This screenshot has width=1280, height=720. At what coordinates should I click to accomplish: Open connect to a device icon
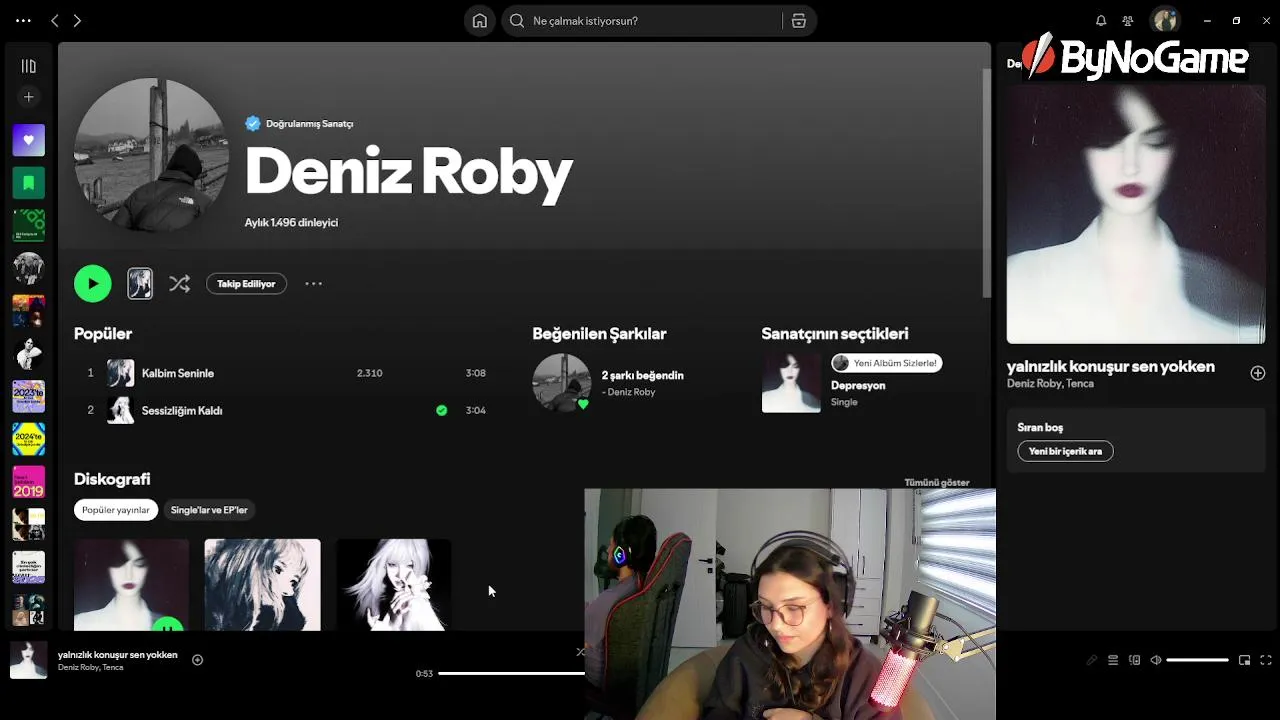[x=1135, y=660]
